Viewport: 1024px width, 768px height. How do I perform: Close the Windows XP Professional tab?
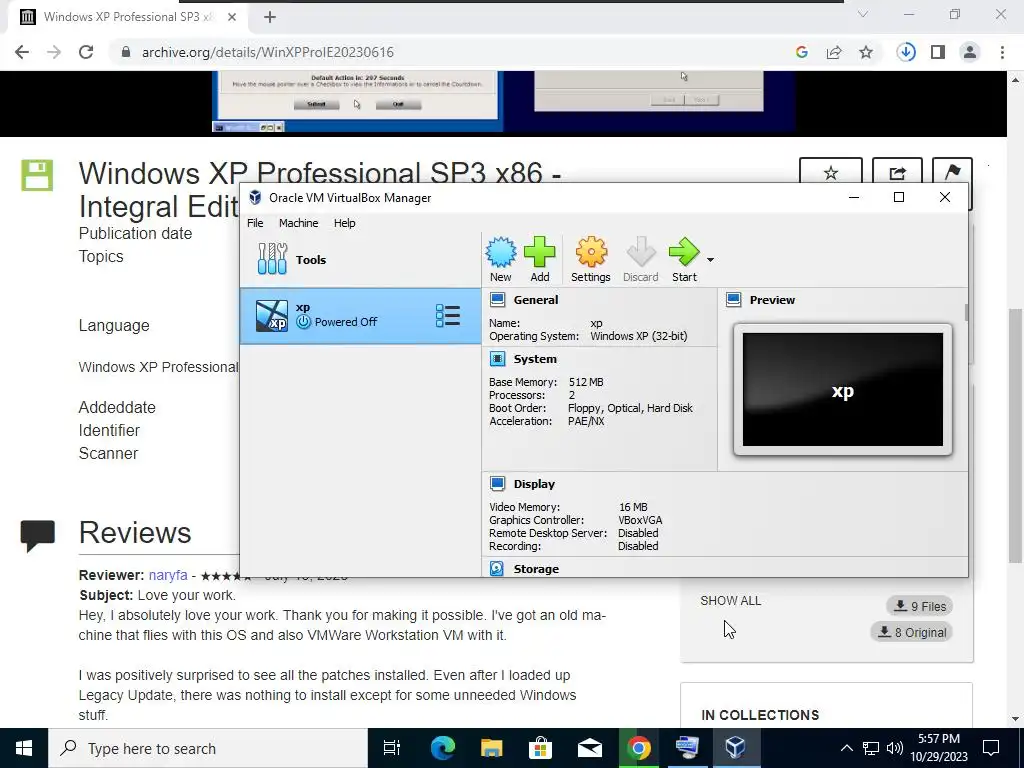point(232,18)
